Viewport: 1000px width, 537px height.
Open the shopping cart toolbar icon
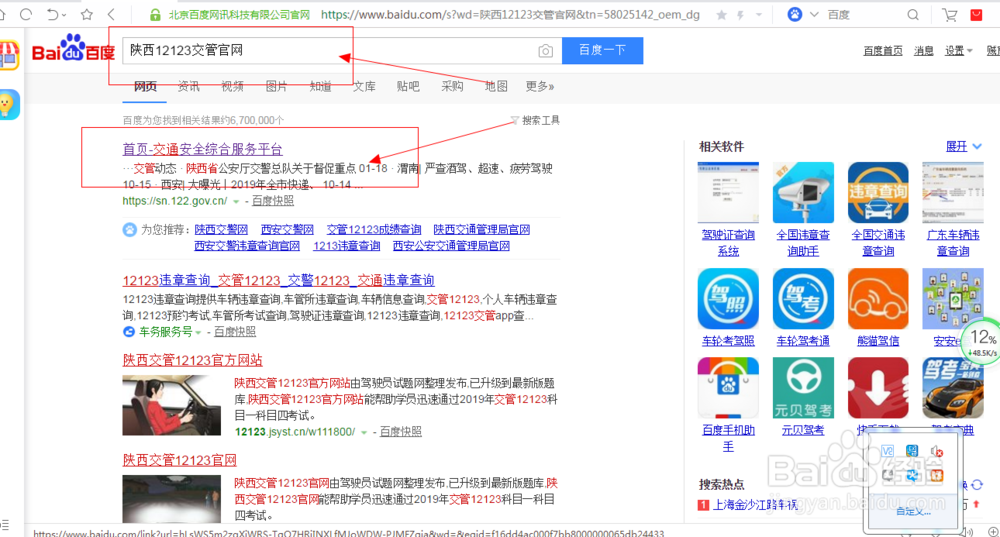click(950, 15)
